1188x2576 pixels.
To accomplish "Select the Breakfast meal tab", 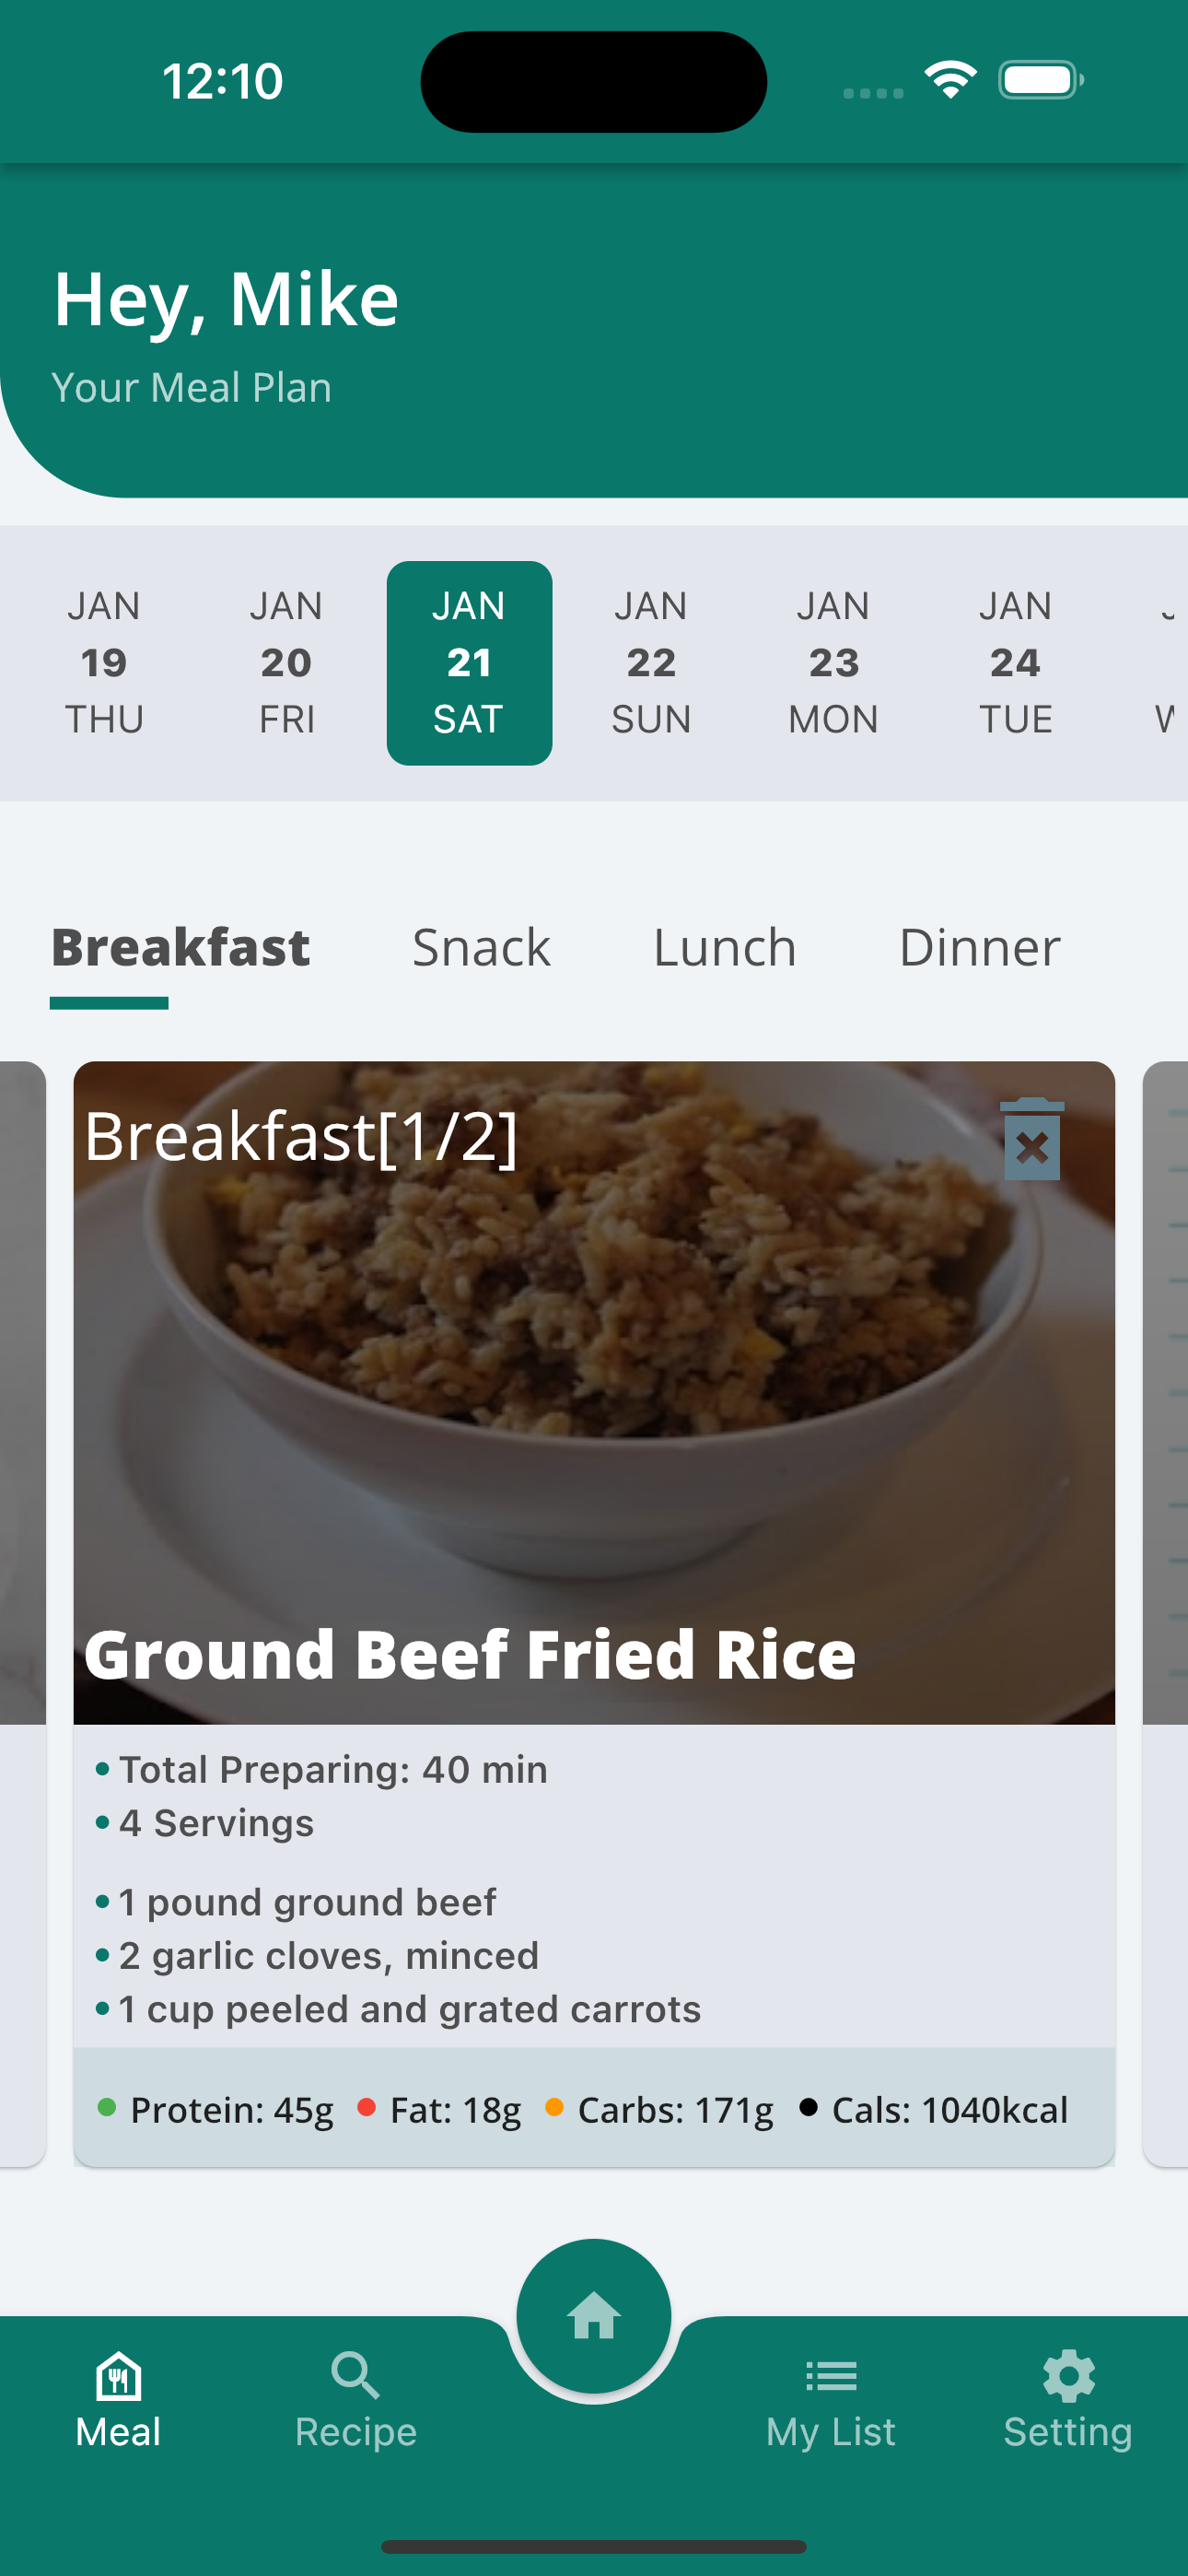I will tap(180, 948).
